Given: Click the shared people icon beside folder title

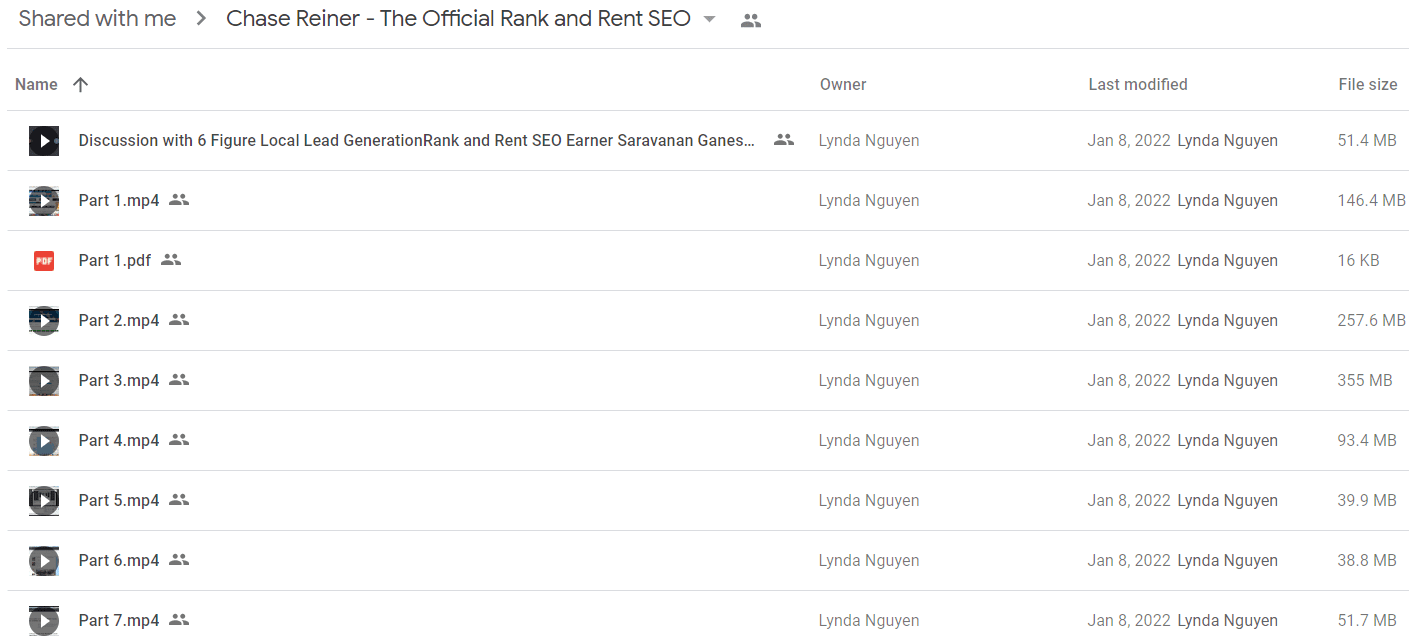Looking at the screenshot, I should pos(751,20).
